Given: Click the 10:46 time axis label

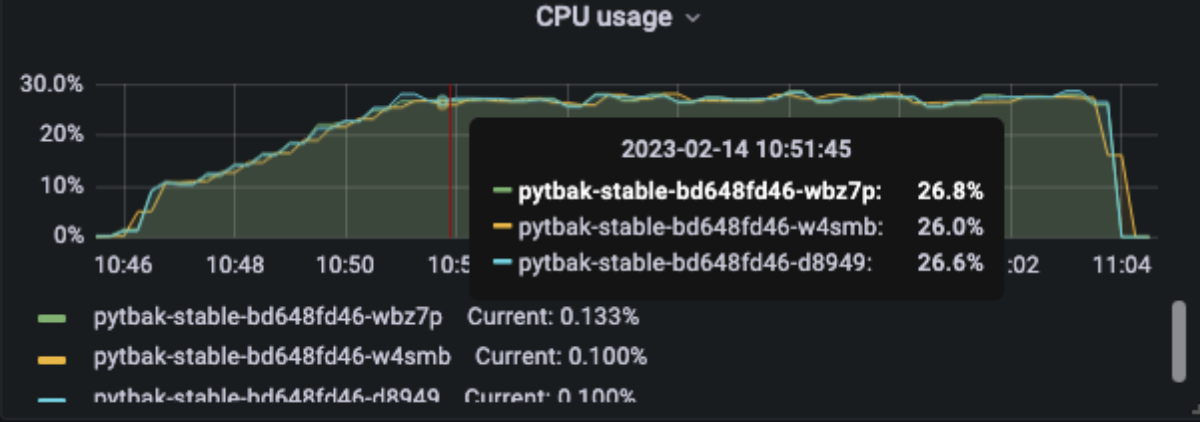Looking at the screenshot, I should pos(122,265).
